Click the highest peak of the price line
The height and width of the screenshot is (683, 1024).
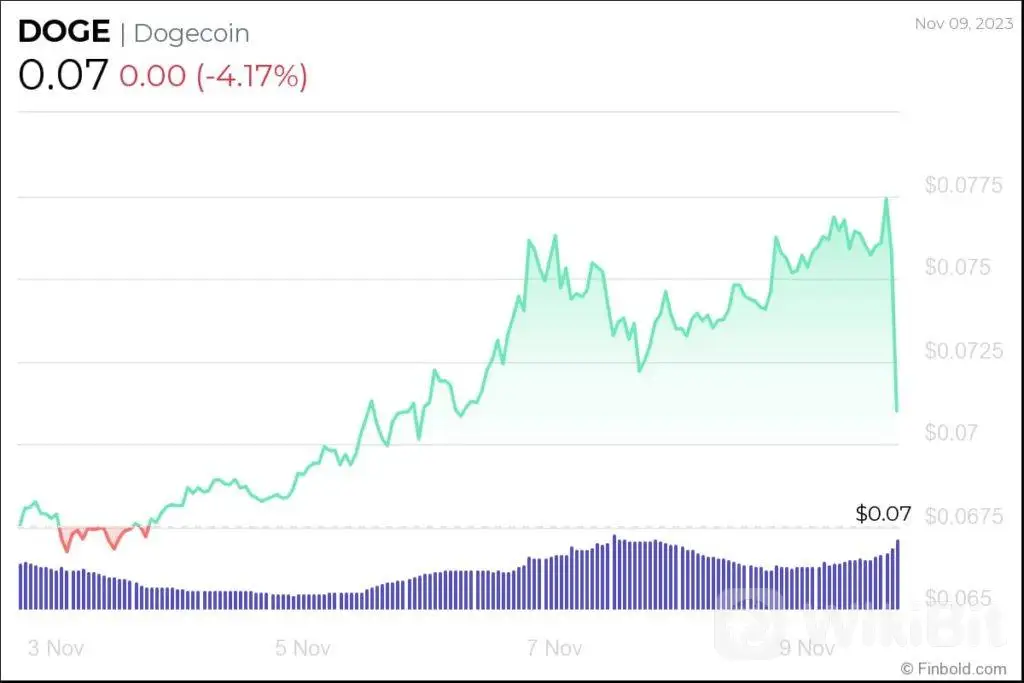[886, 199]
